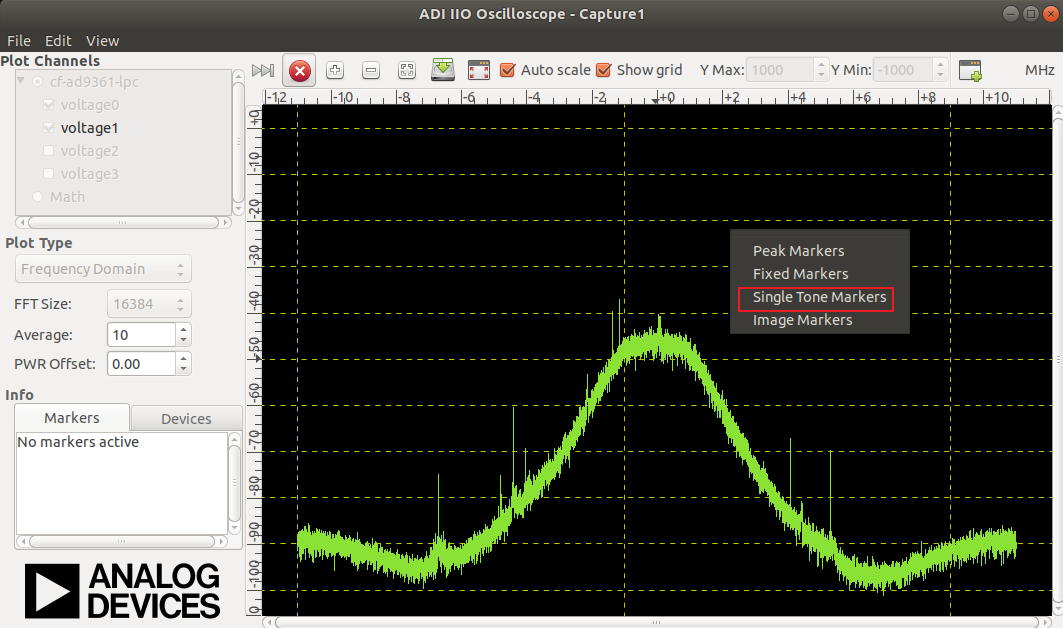Choose Single Tone Markers from context menu

pos(819,297)
